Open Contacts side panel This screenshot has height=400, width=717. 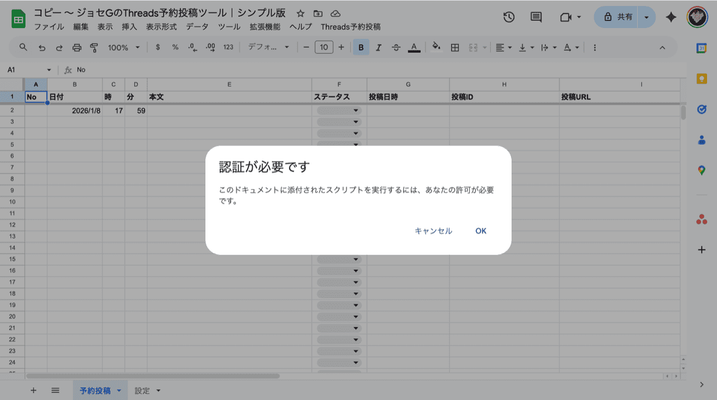click(x=701, y=140)
